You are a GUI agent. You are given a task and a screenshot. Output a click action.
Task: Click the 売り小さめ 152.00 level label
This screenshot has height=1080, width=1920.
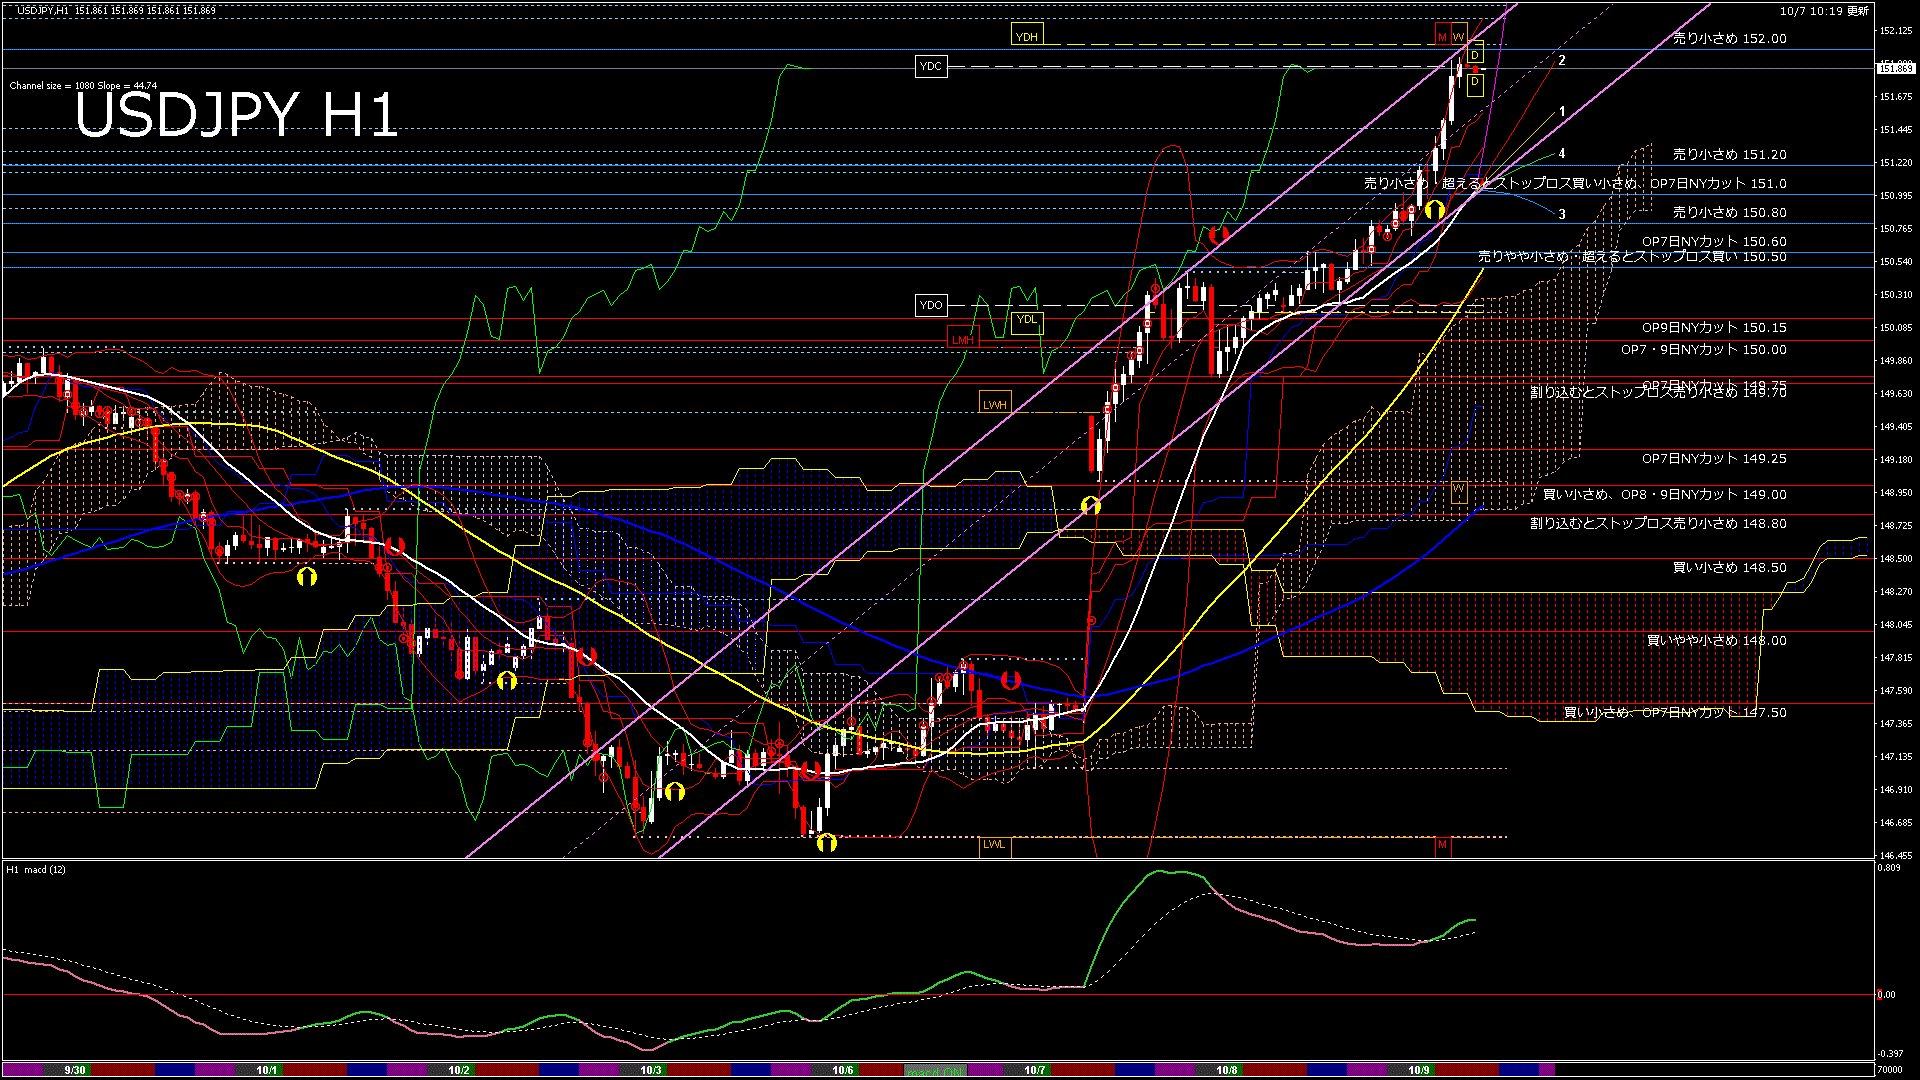1729,39
